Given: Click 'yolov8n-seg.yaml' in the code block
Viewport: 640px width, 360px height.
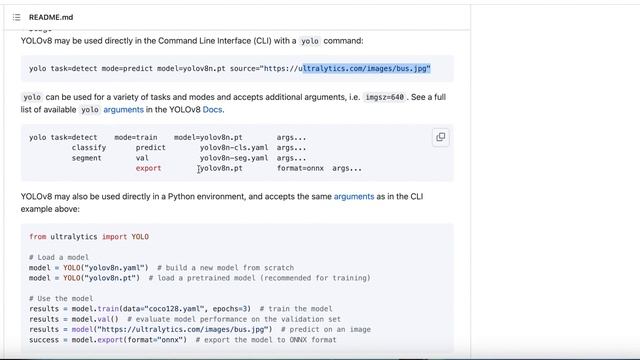Looking at the screenshot, I should [x=234, y=158].
